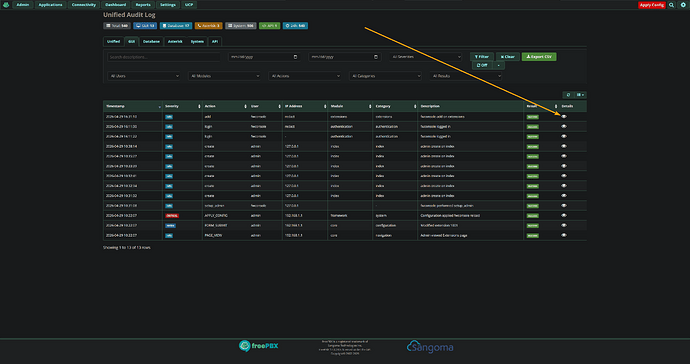Click the first mm/dd/yyyy date field
This screenshot has width=690, height=364.
pos(264,57)
